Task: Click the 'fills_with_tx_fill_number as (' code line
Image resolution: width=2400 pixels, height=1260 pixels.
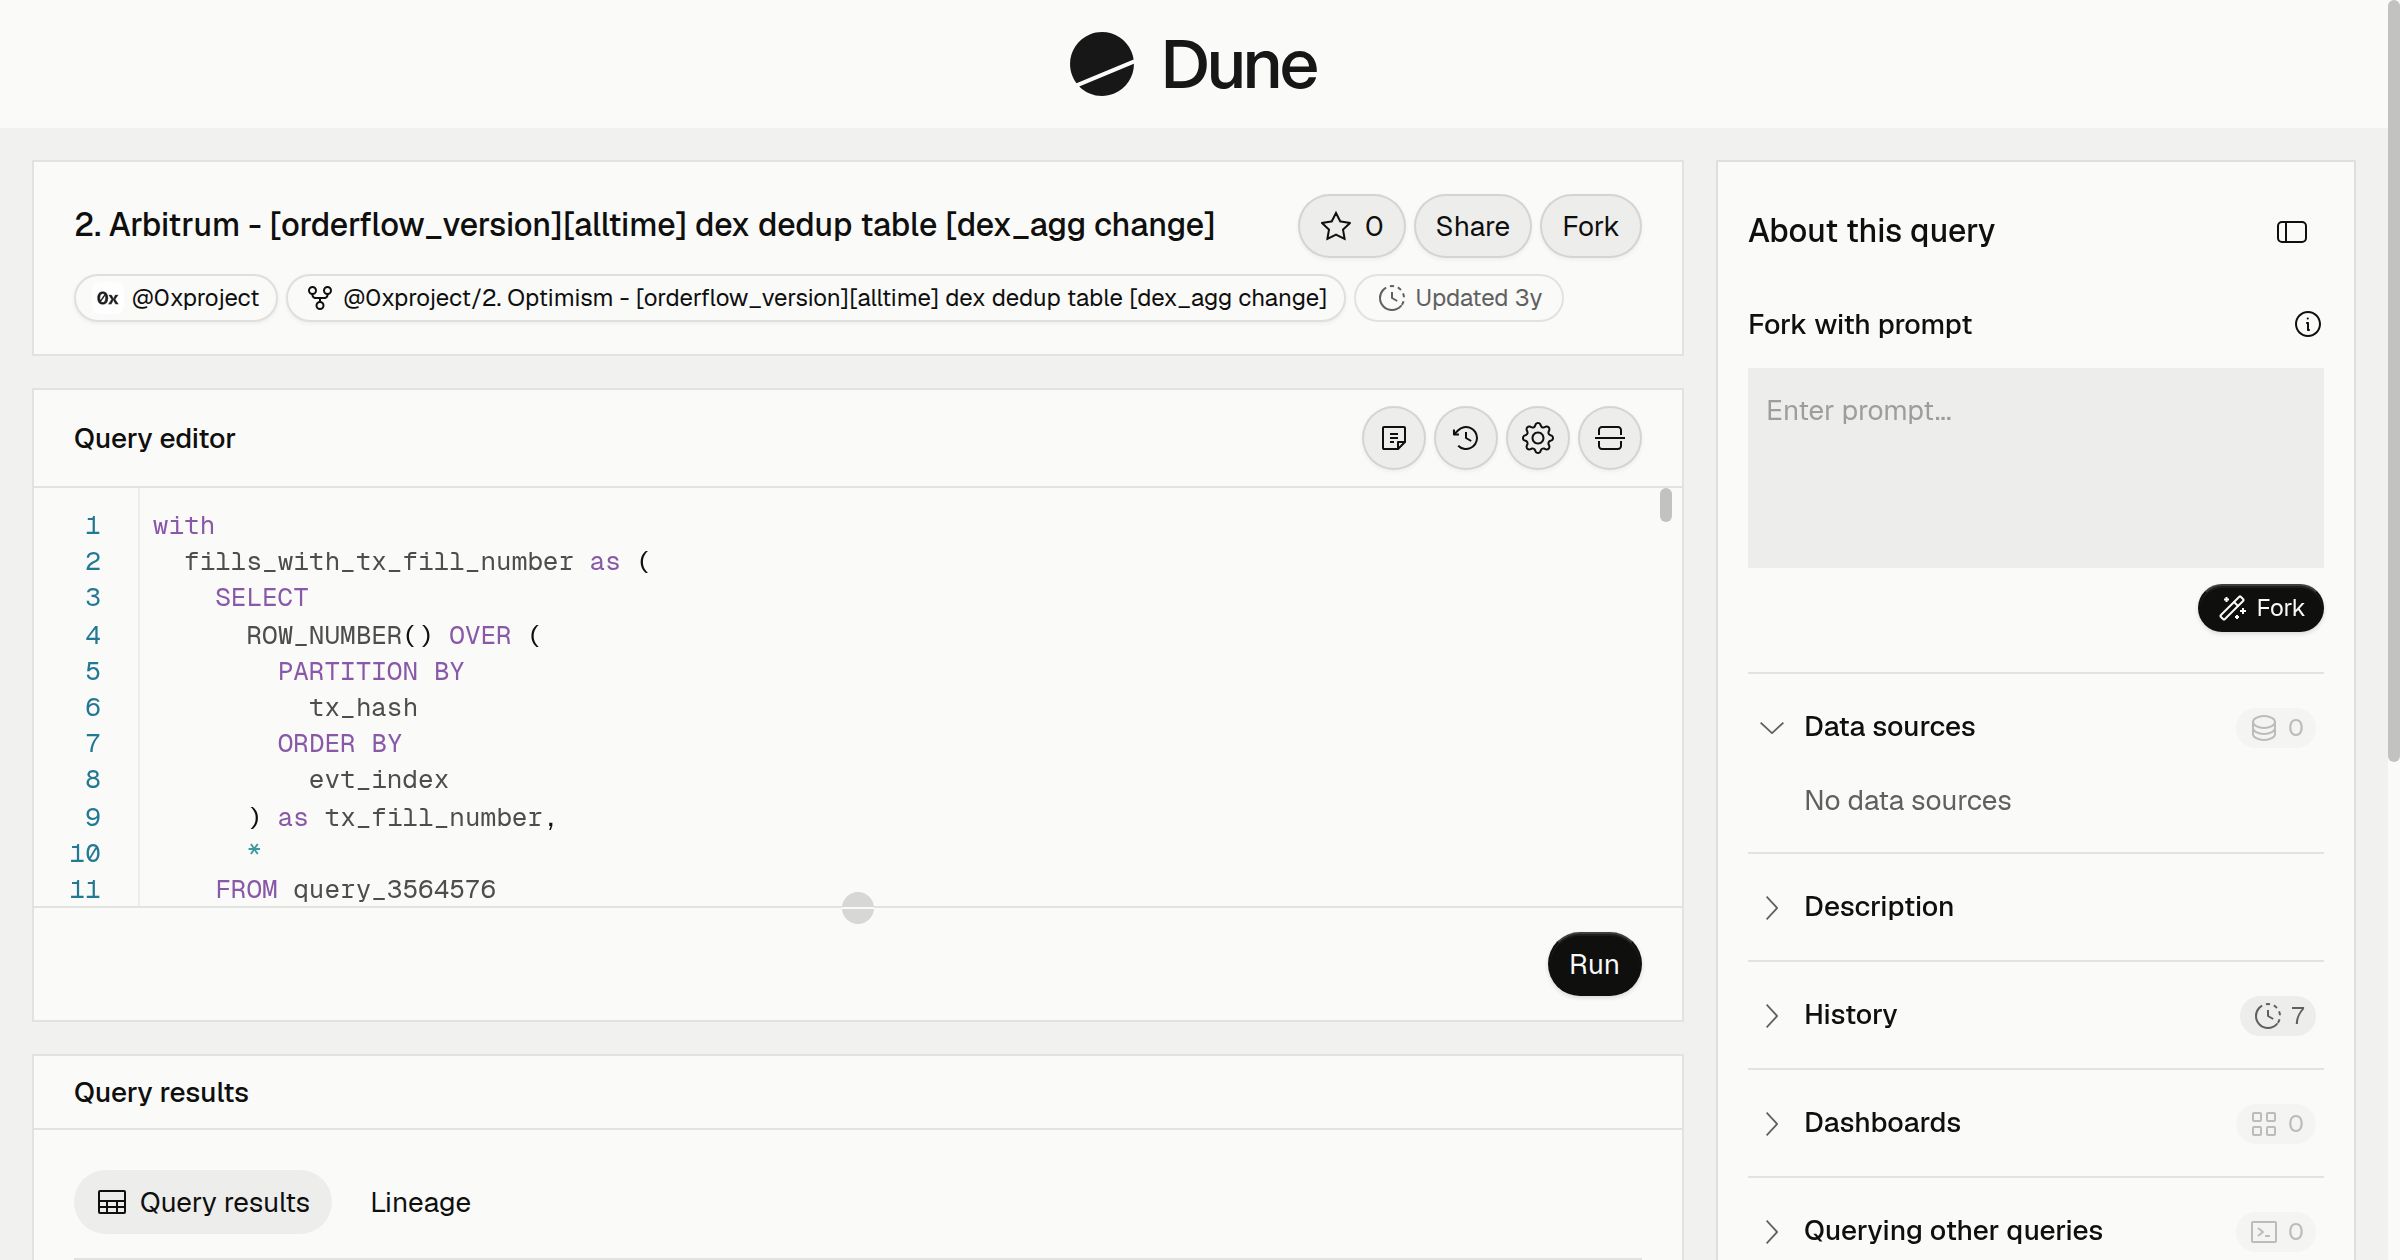Action: click(x=417, y=562)
